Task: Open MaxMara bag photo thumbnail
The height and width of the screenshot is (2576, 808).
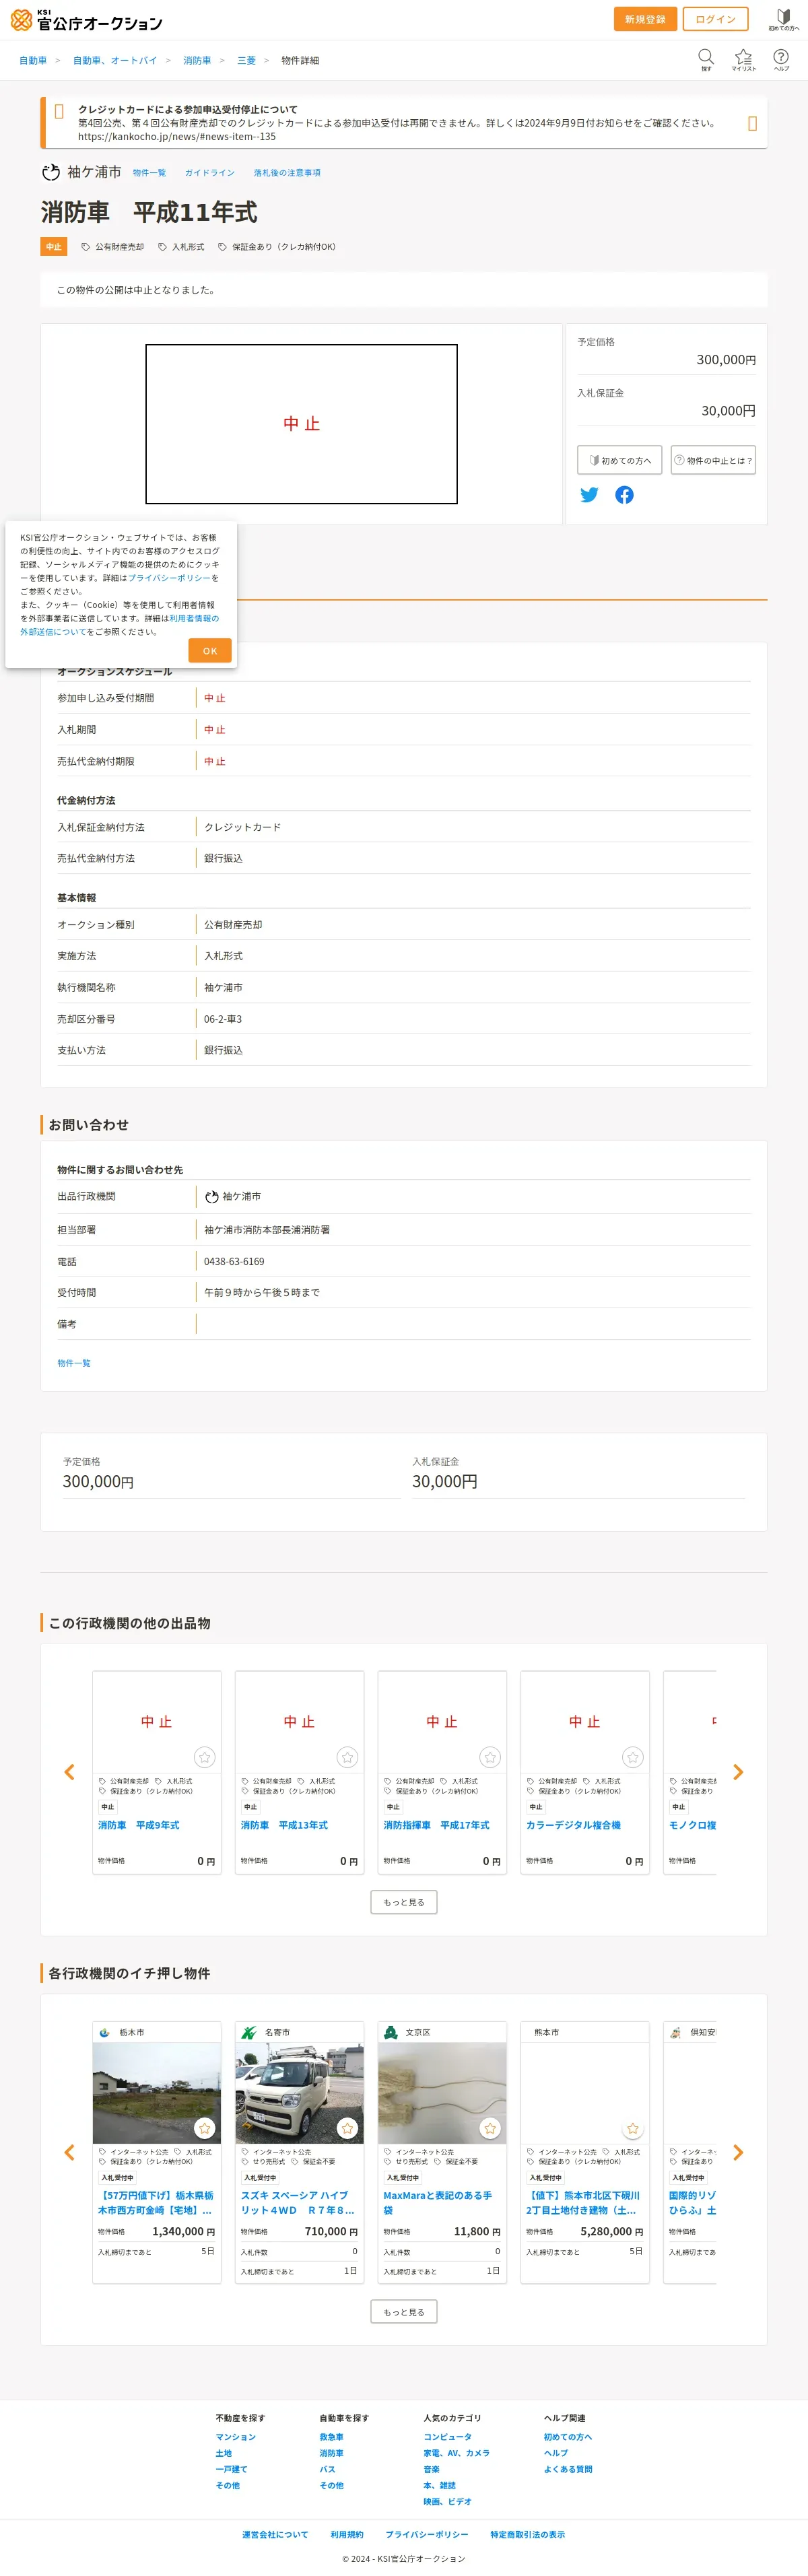Action: (442, 2092)
